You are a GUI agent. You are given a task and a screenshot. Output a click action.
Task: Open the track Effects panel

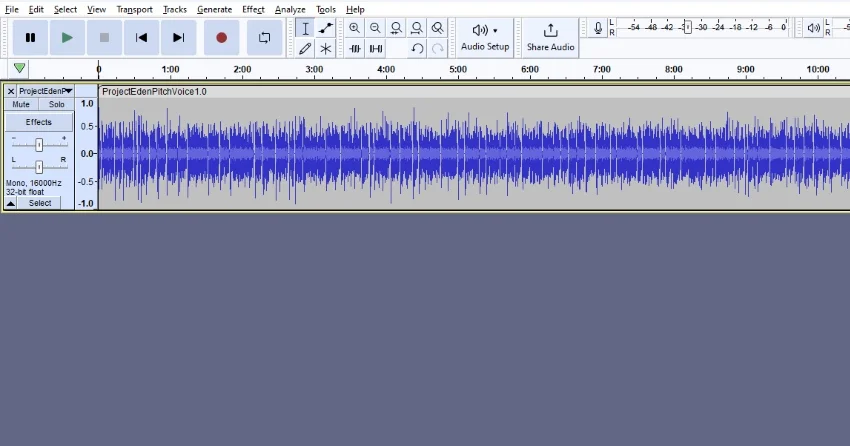[38, 122]
